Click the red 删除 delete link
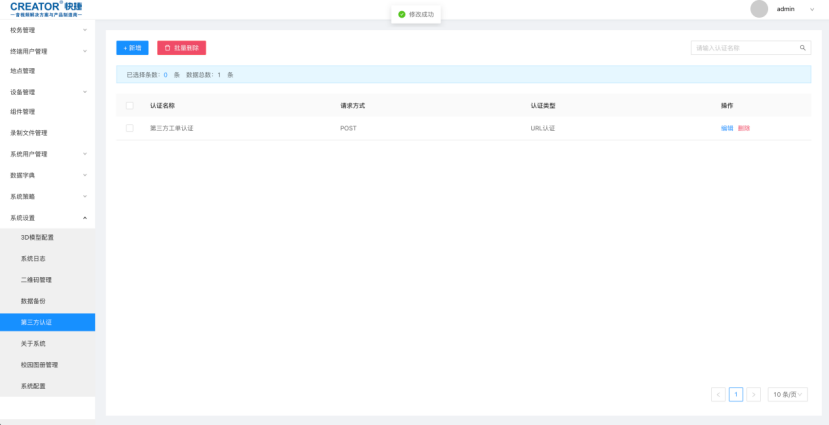This screenshot has height=425, width=829. (x=744, y=128)
